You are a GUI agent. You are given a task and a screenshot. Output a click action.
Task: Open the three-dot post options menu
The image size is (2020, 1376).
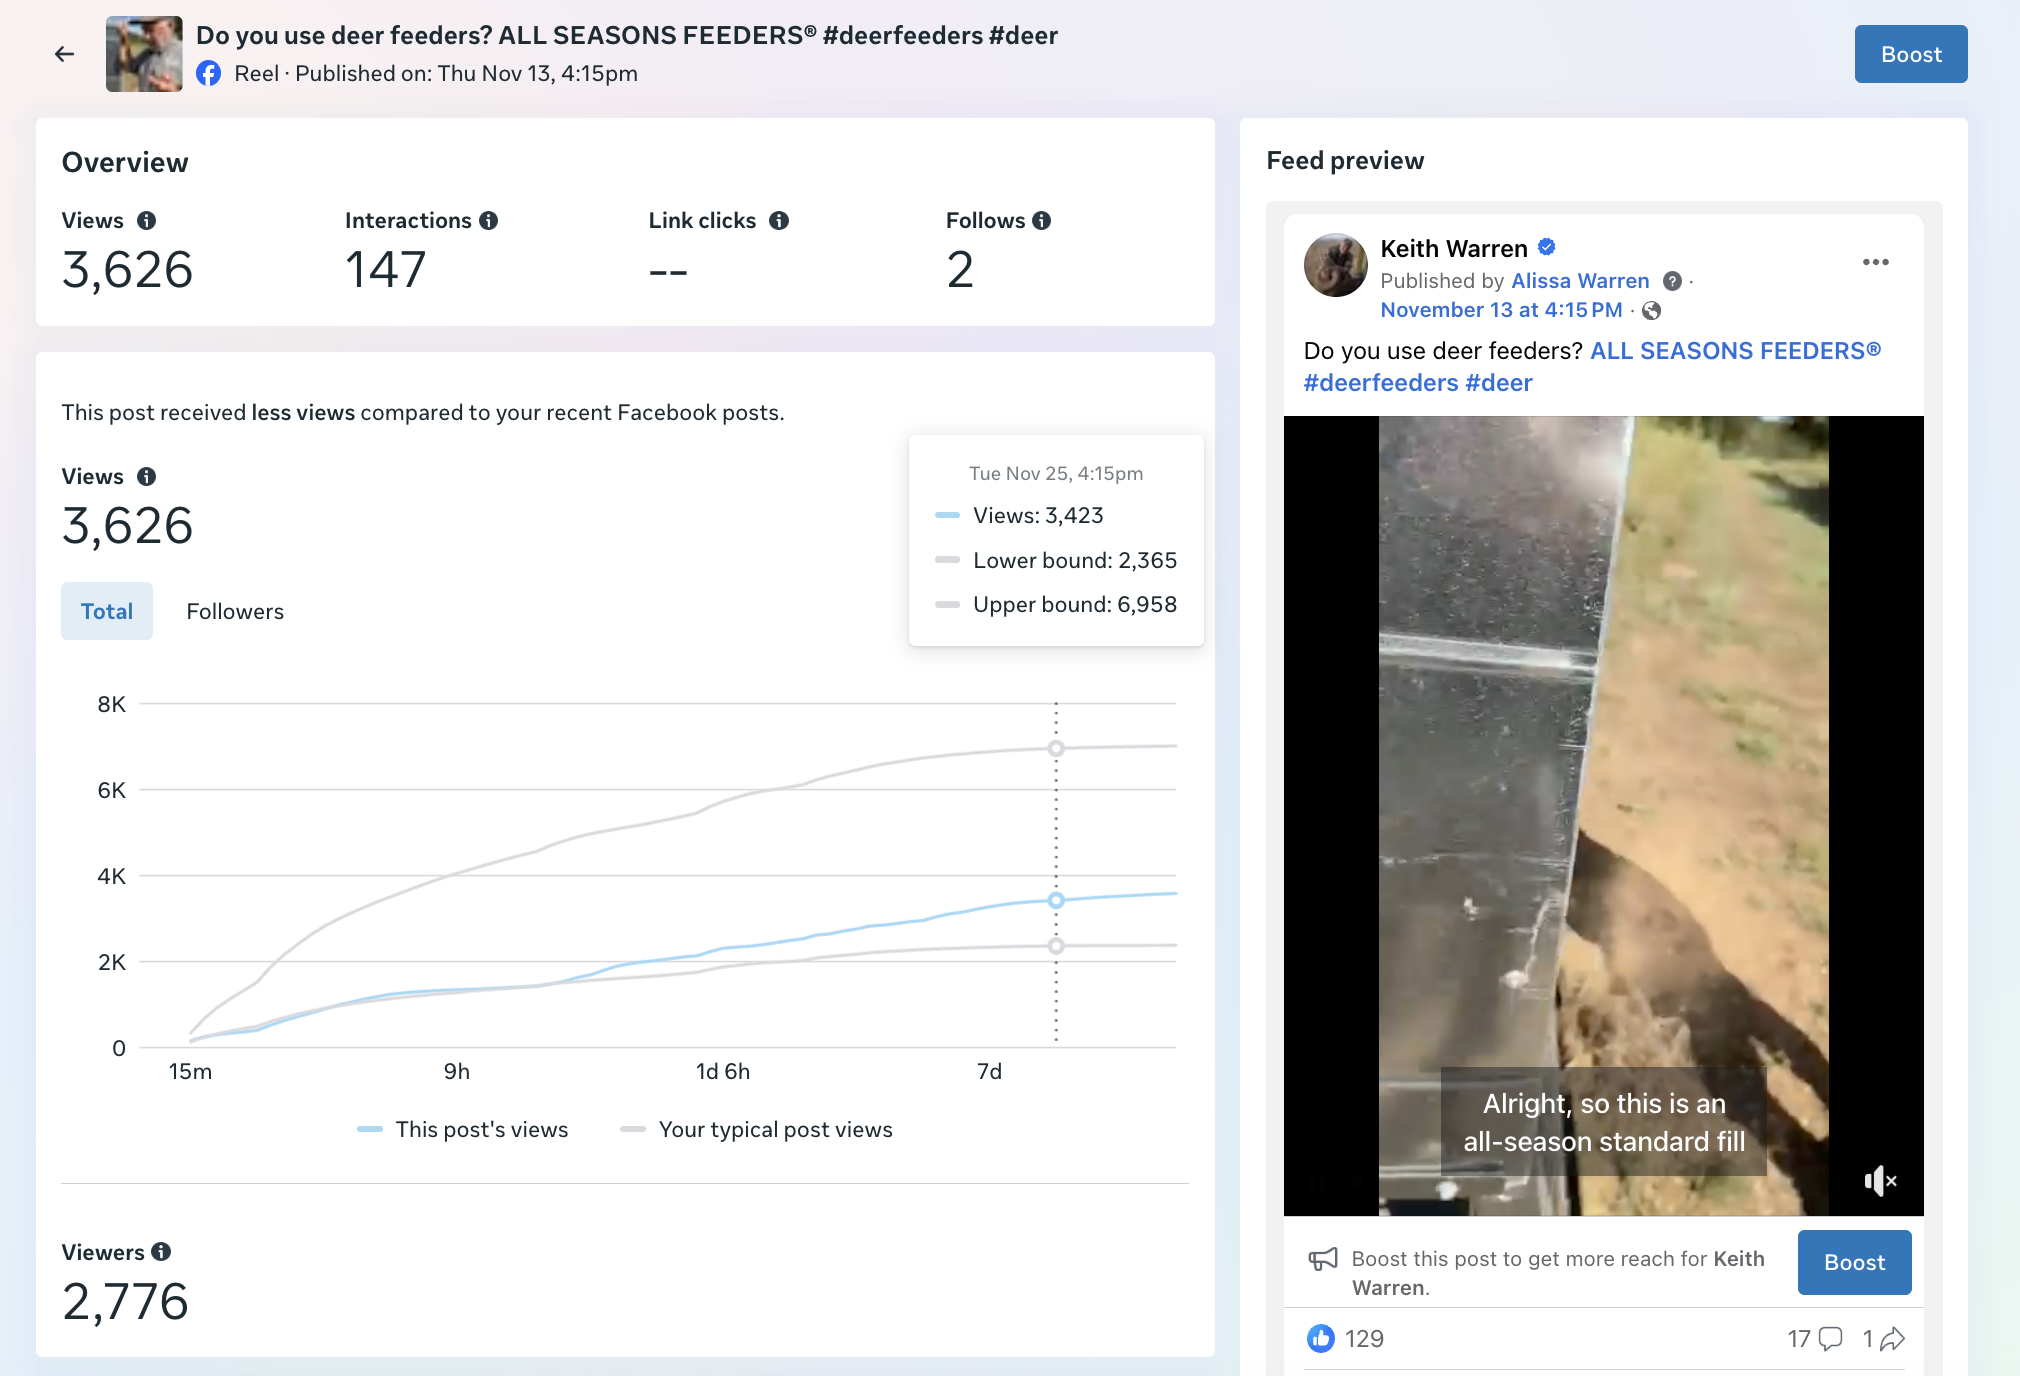[x=1875, y=262]
